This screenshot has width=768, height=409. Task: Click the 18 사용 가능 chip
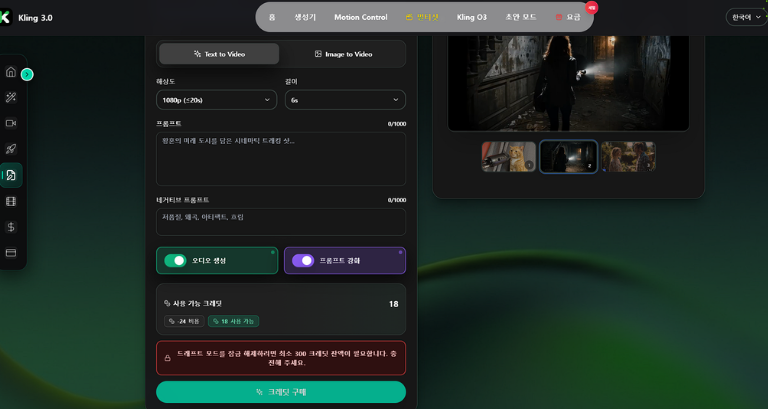pyautogui.click(x=234, y=321)
